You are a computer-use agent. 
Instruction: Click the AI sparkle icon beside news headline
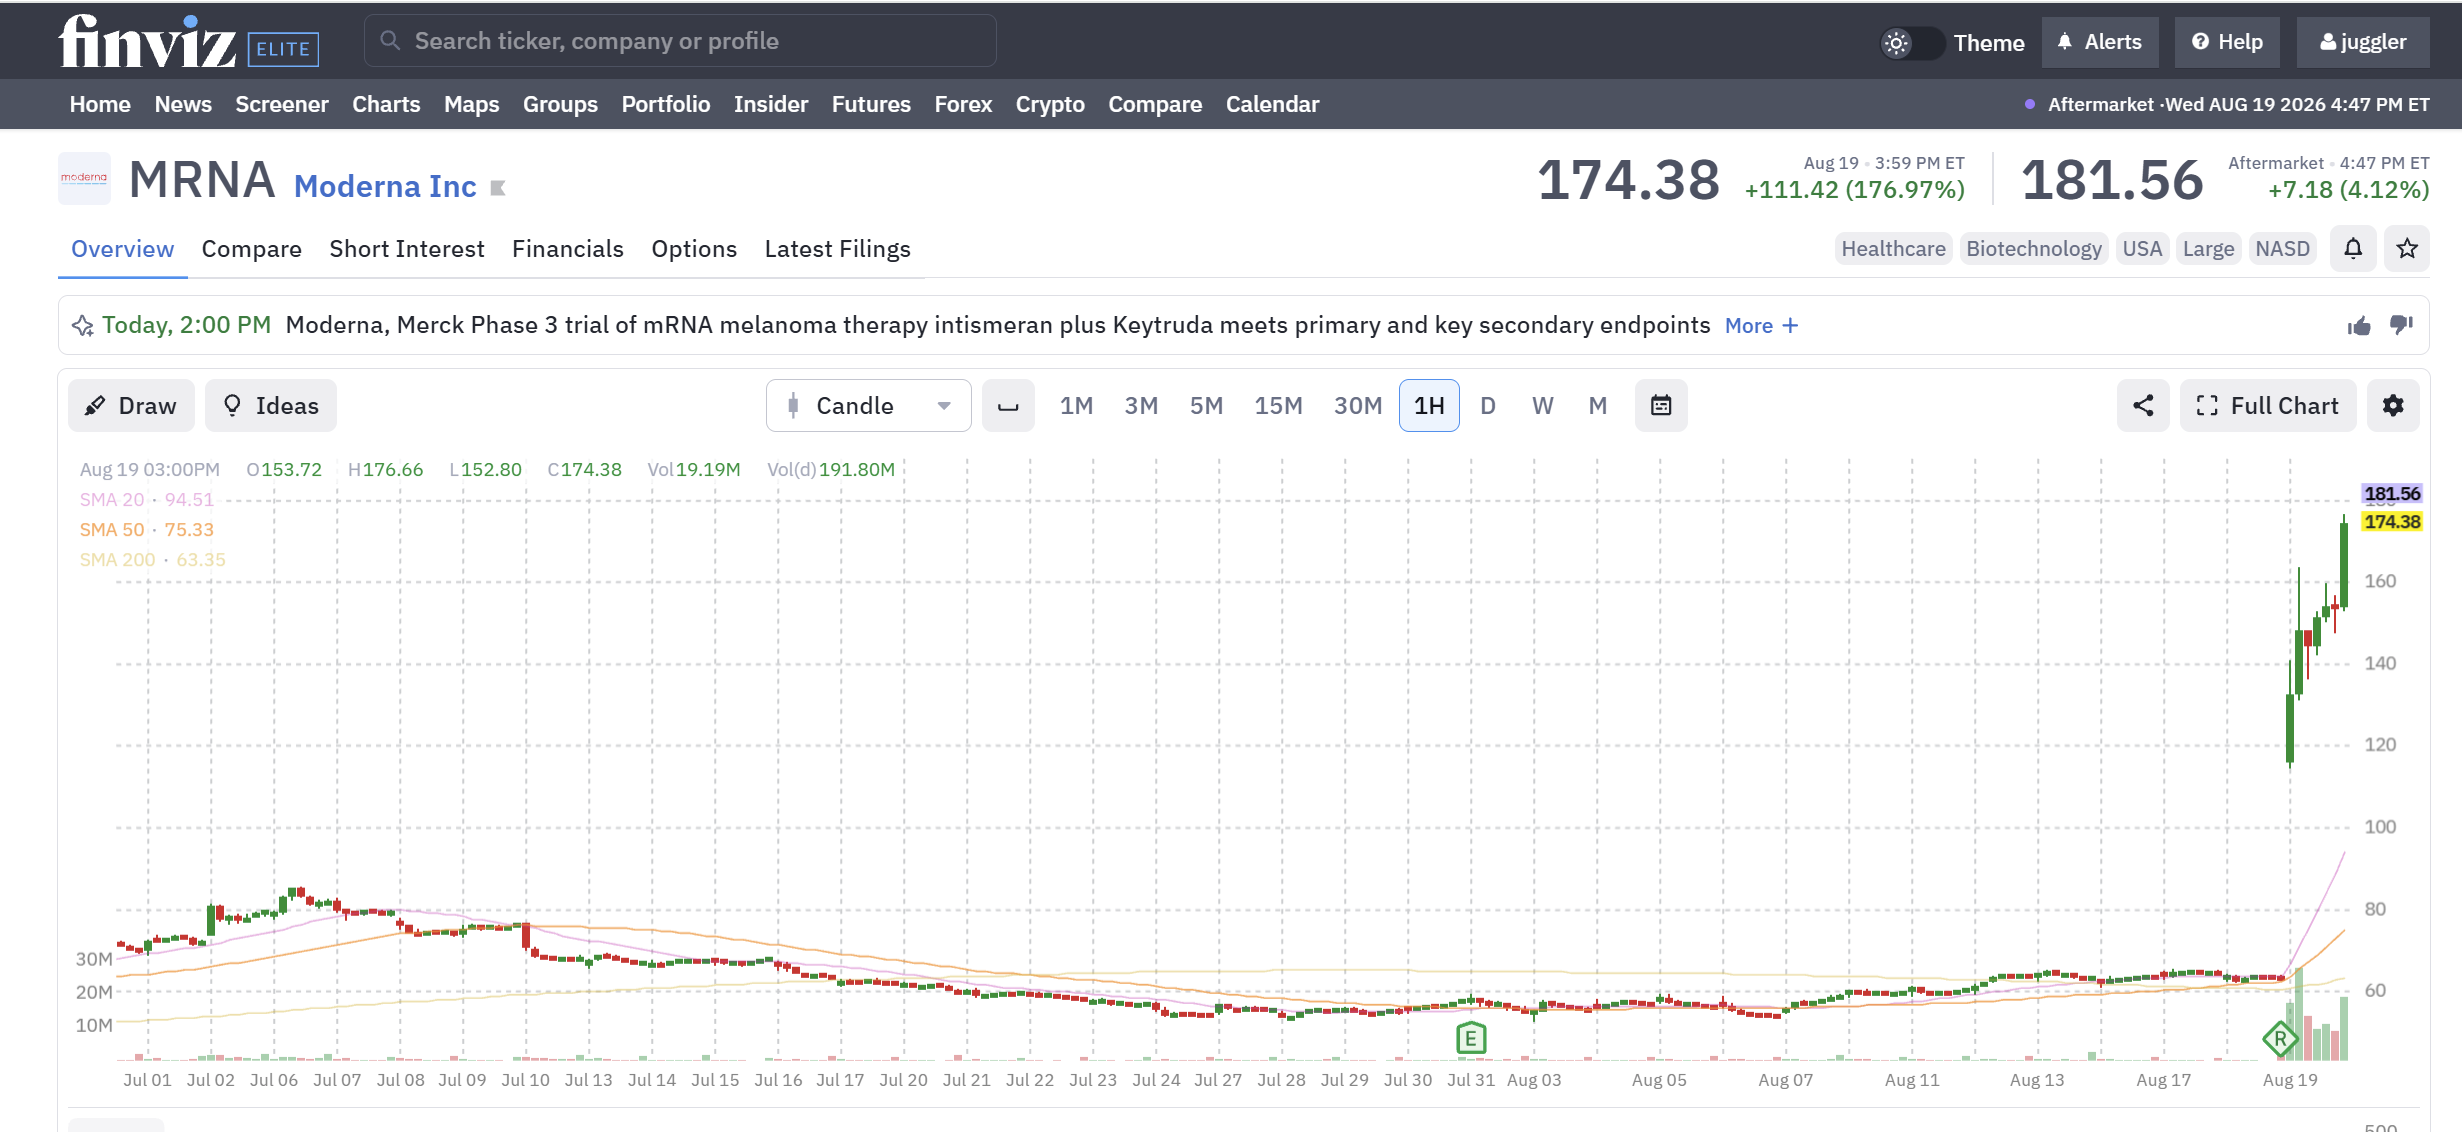click(83, 325)
